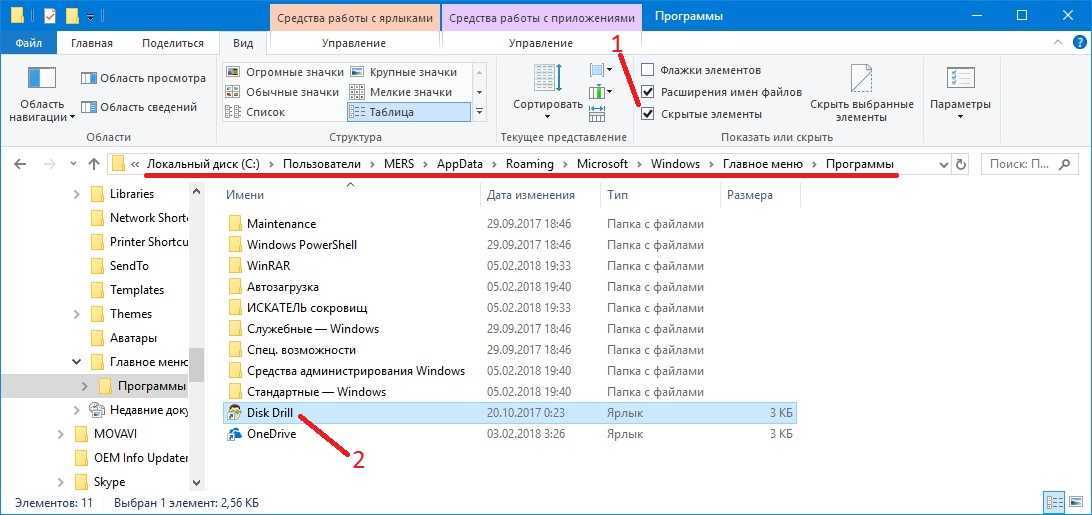The height and width of the screenshot is (515, 1092).
Task: Collapse the ribbon chevron
Action: (1059, 43)
